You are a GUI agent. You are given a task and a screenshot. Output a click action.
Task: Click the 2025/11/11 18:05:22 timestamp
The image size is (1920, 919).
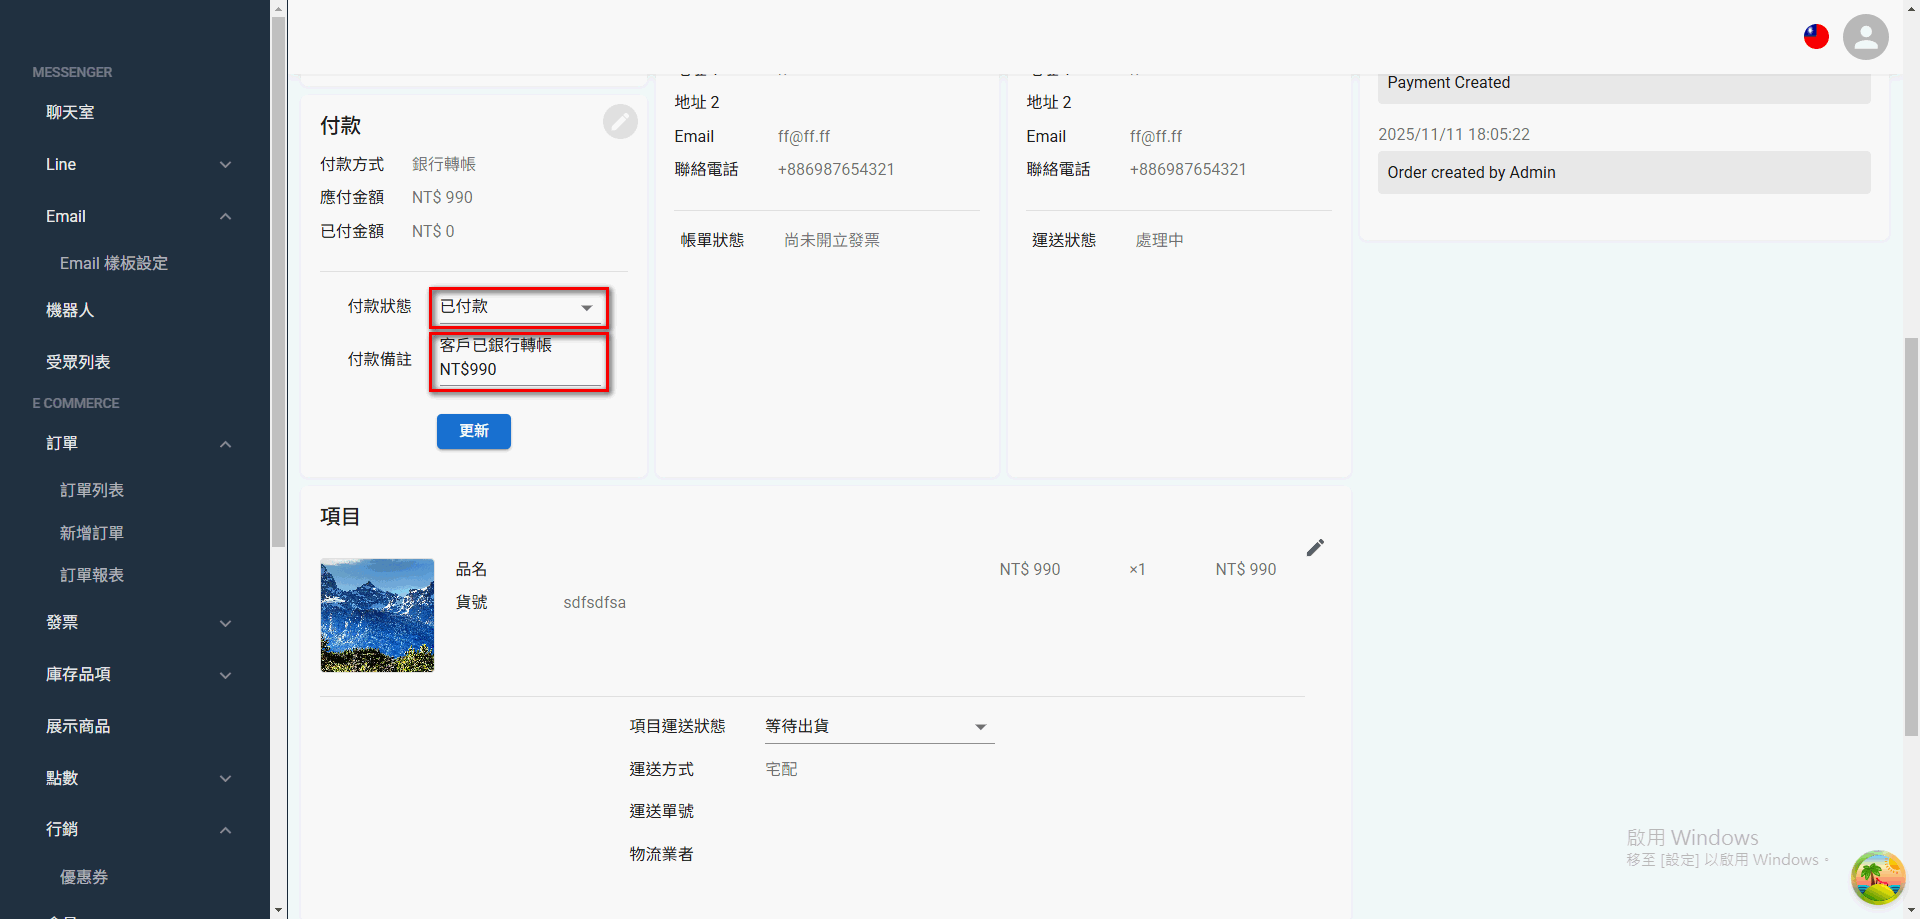click(1454, 134)
